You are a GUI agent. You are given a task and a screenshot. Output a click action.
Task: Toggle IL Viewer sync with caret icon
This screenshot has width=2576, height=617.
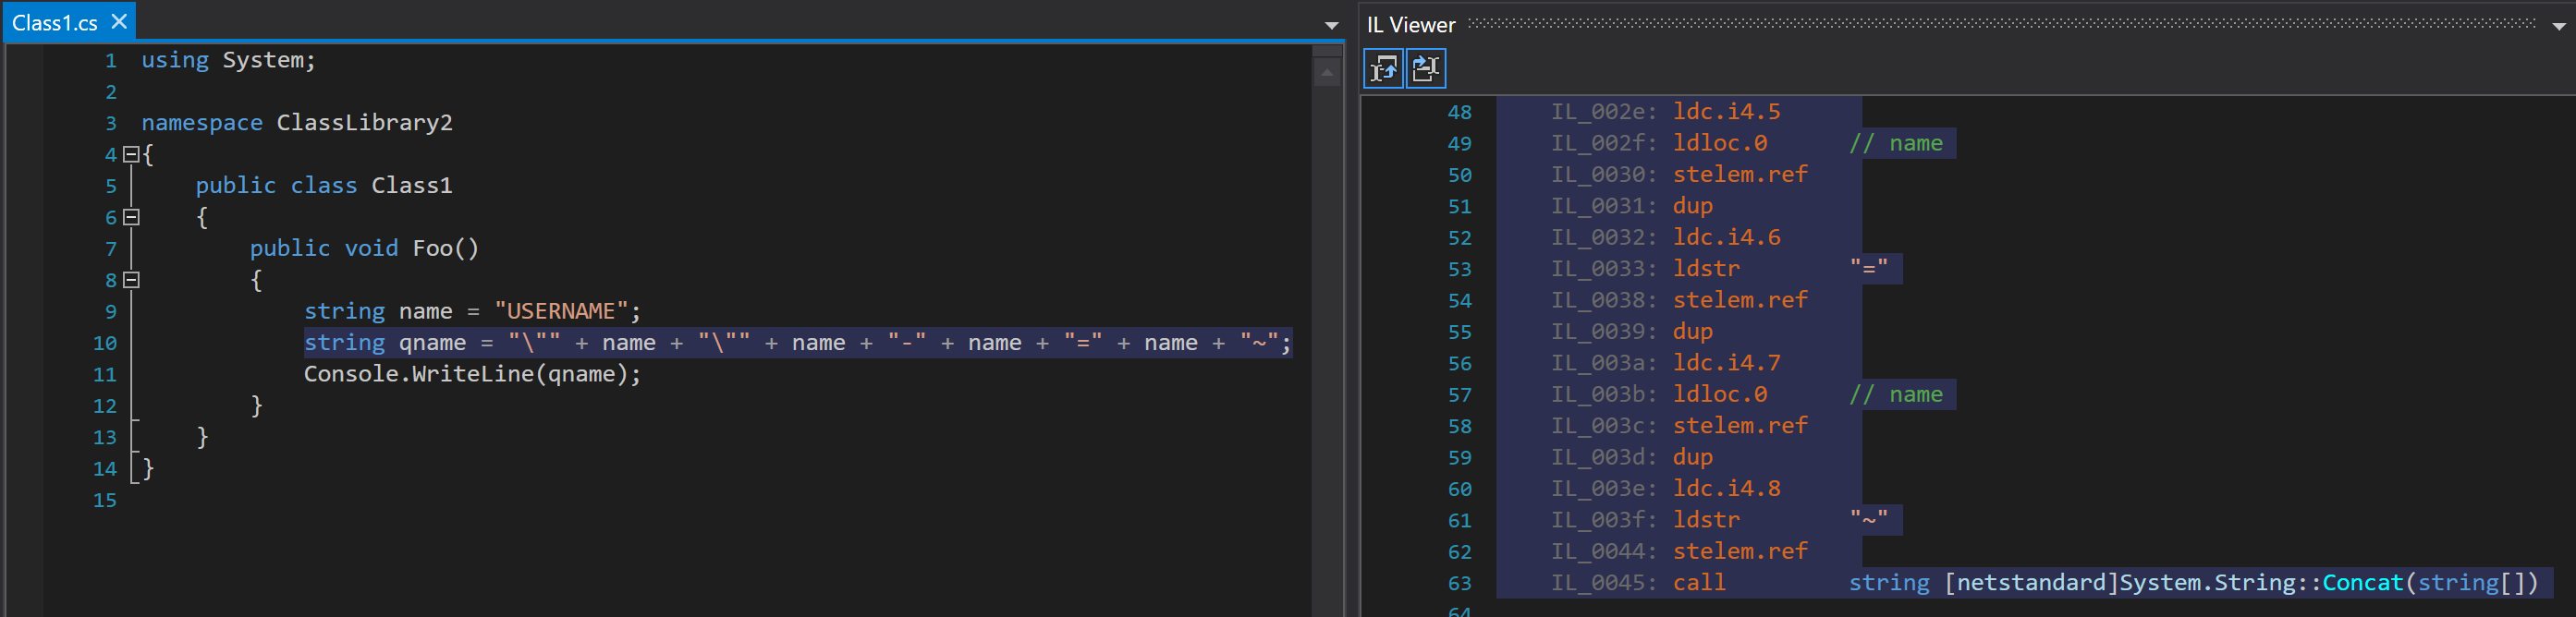(x=1383, y=68)
